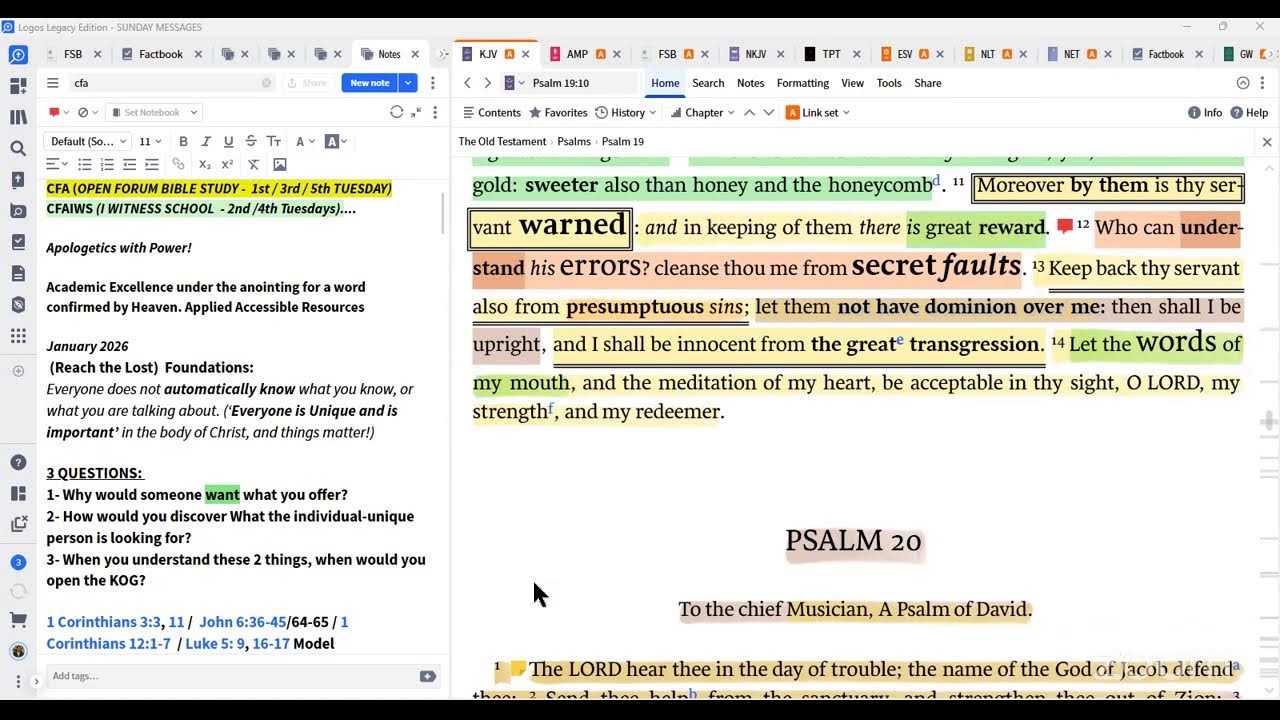
Task: Open the text color picker
Action: click(304, 141)
